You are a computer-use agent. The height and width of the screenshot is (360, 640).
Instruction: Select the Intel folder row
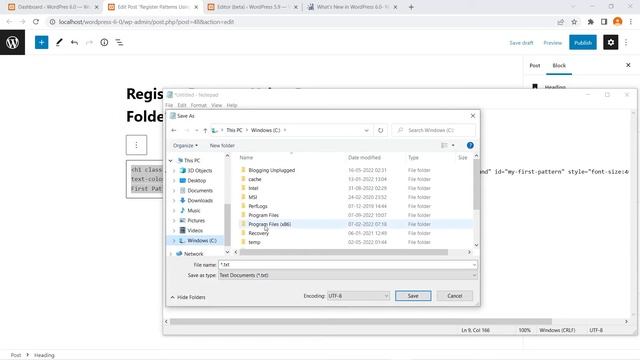[356, 188]
